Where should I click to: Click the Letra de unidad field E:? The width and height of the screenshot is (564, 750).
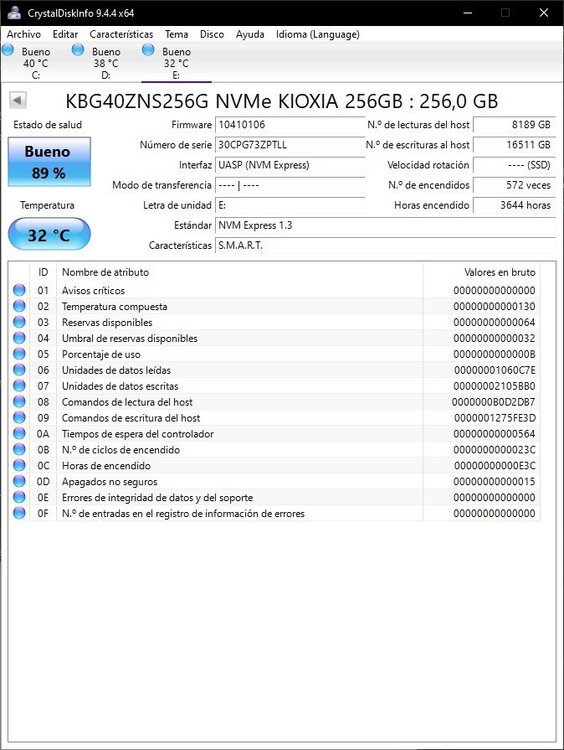click(x=290, y=205)
